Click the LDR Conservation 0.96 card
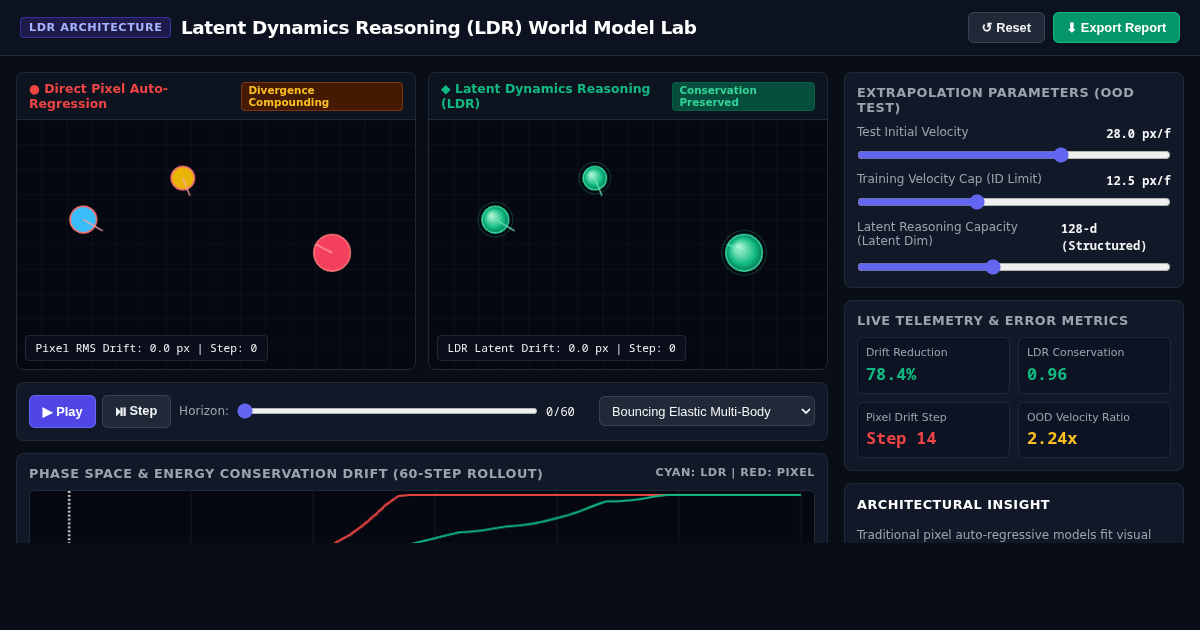The image size is (1200, 630). point(1094,365)
